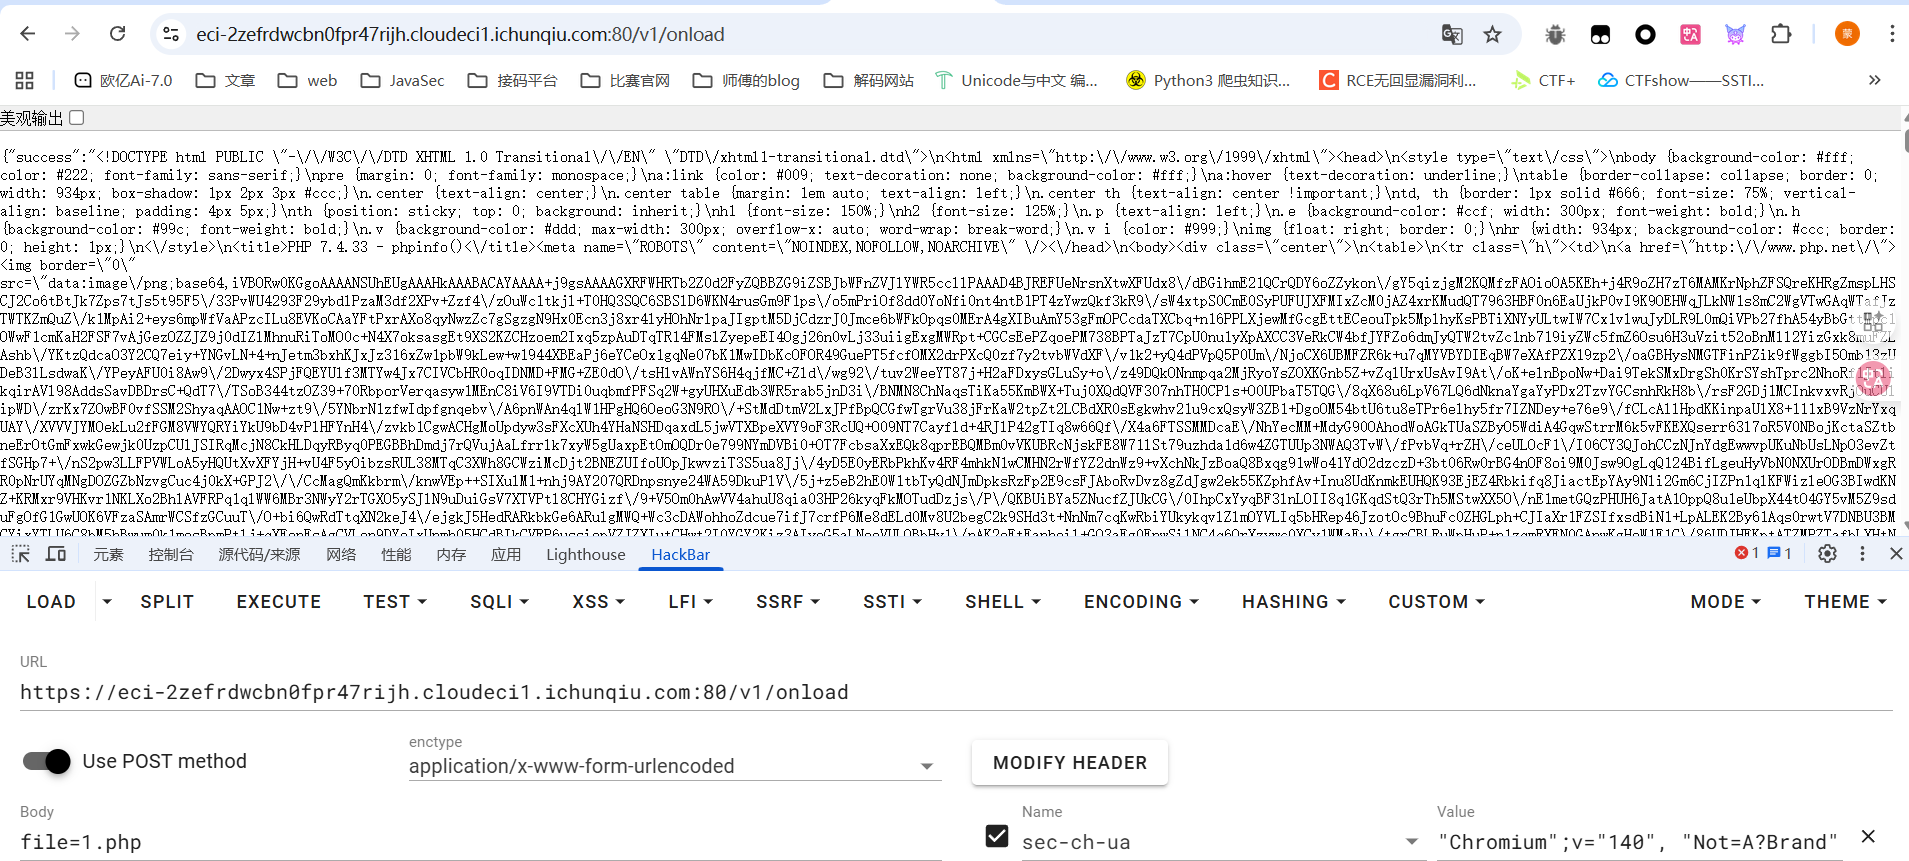
Task: Open the browser extensions puzzle icon
Action: click(x=1781, y=34)
